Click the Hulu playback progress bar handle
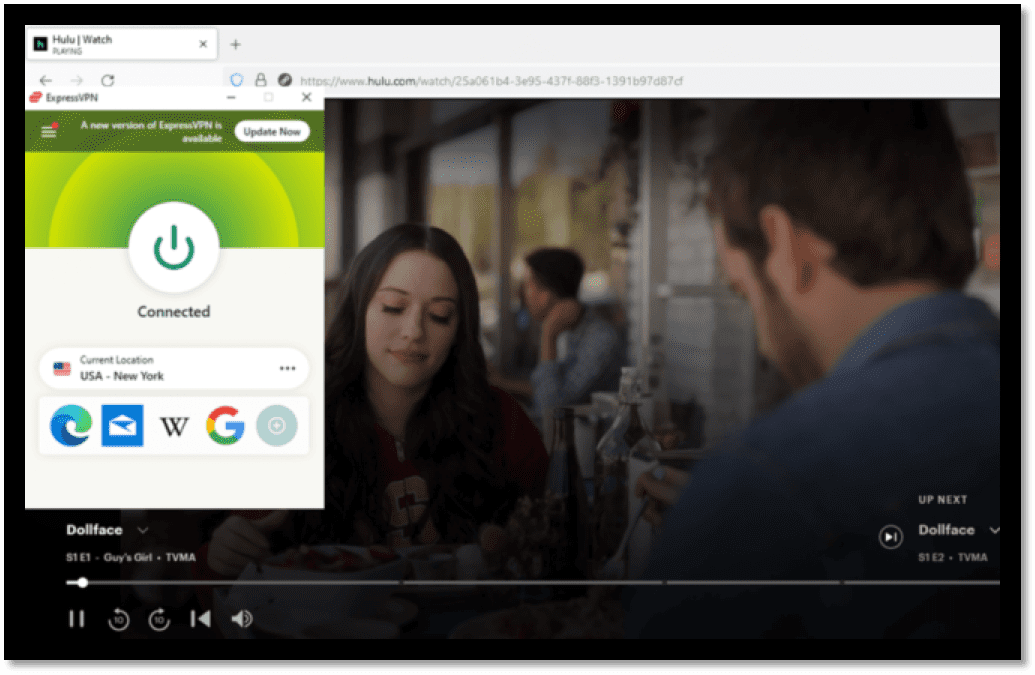This screenshot has height=675, width=1035. point(83,583)
